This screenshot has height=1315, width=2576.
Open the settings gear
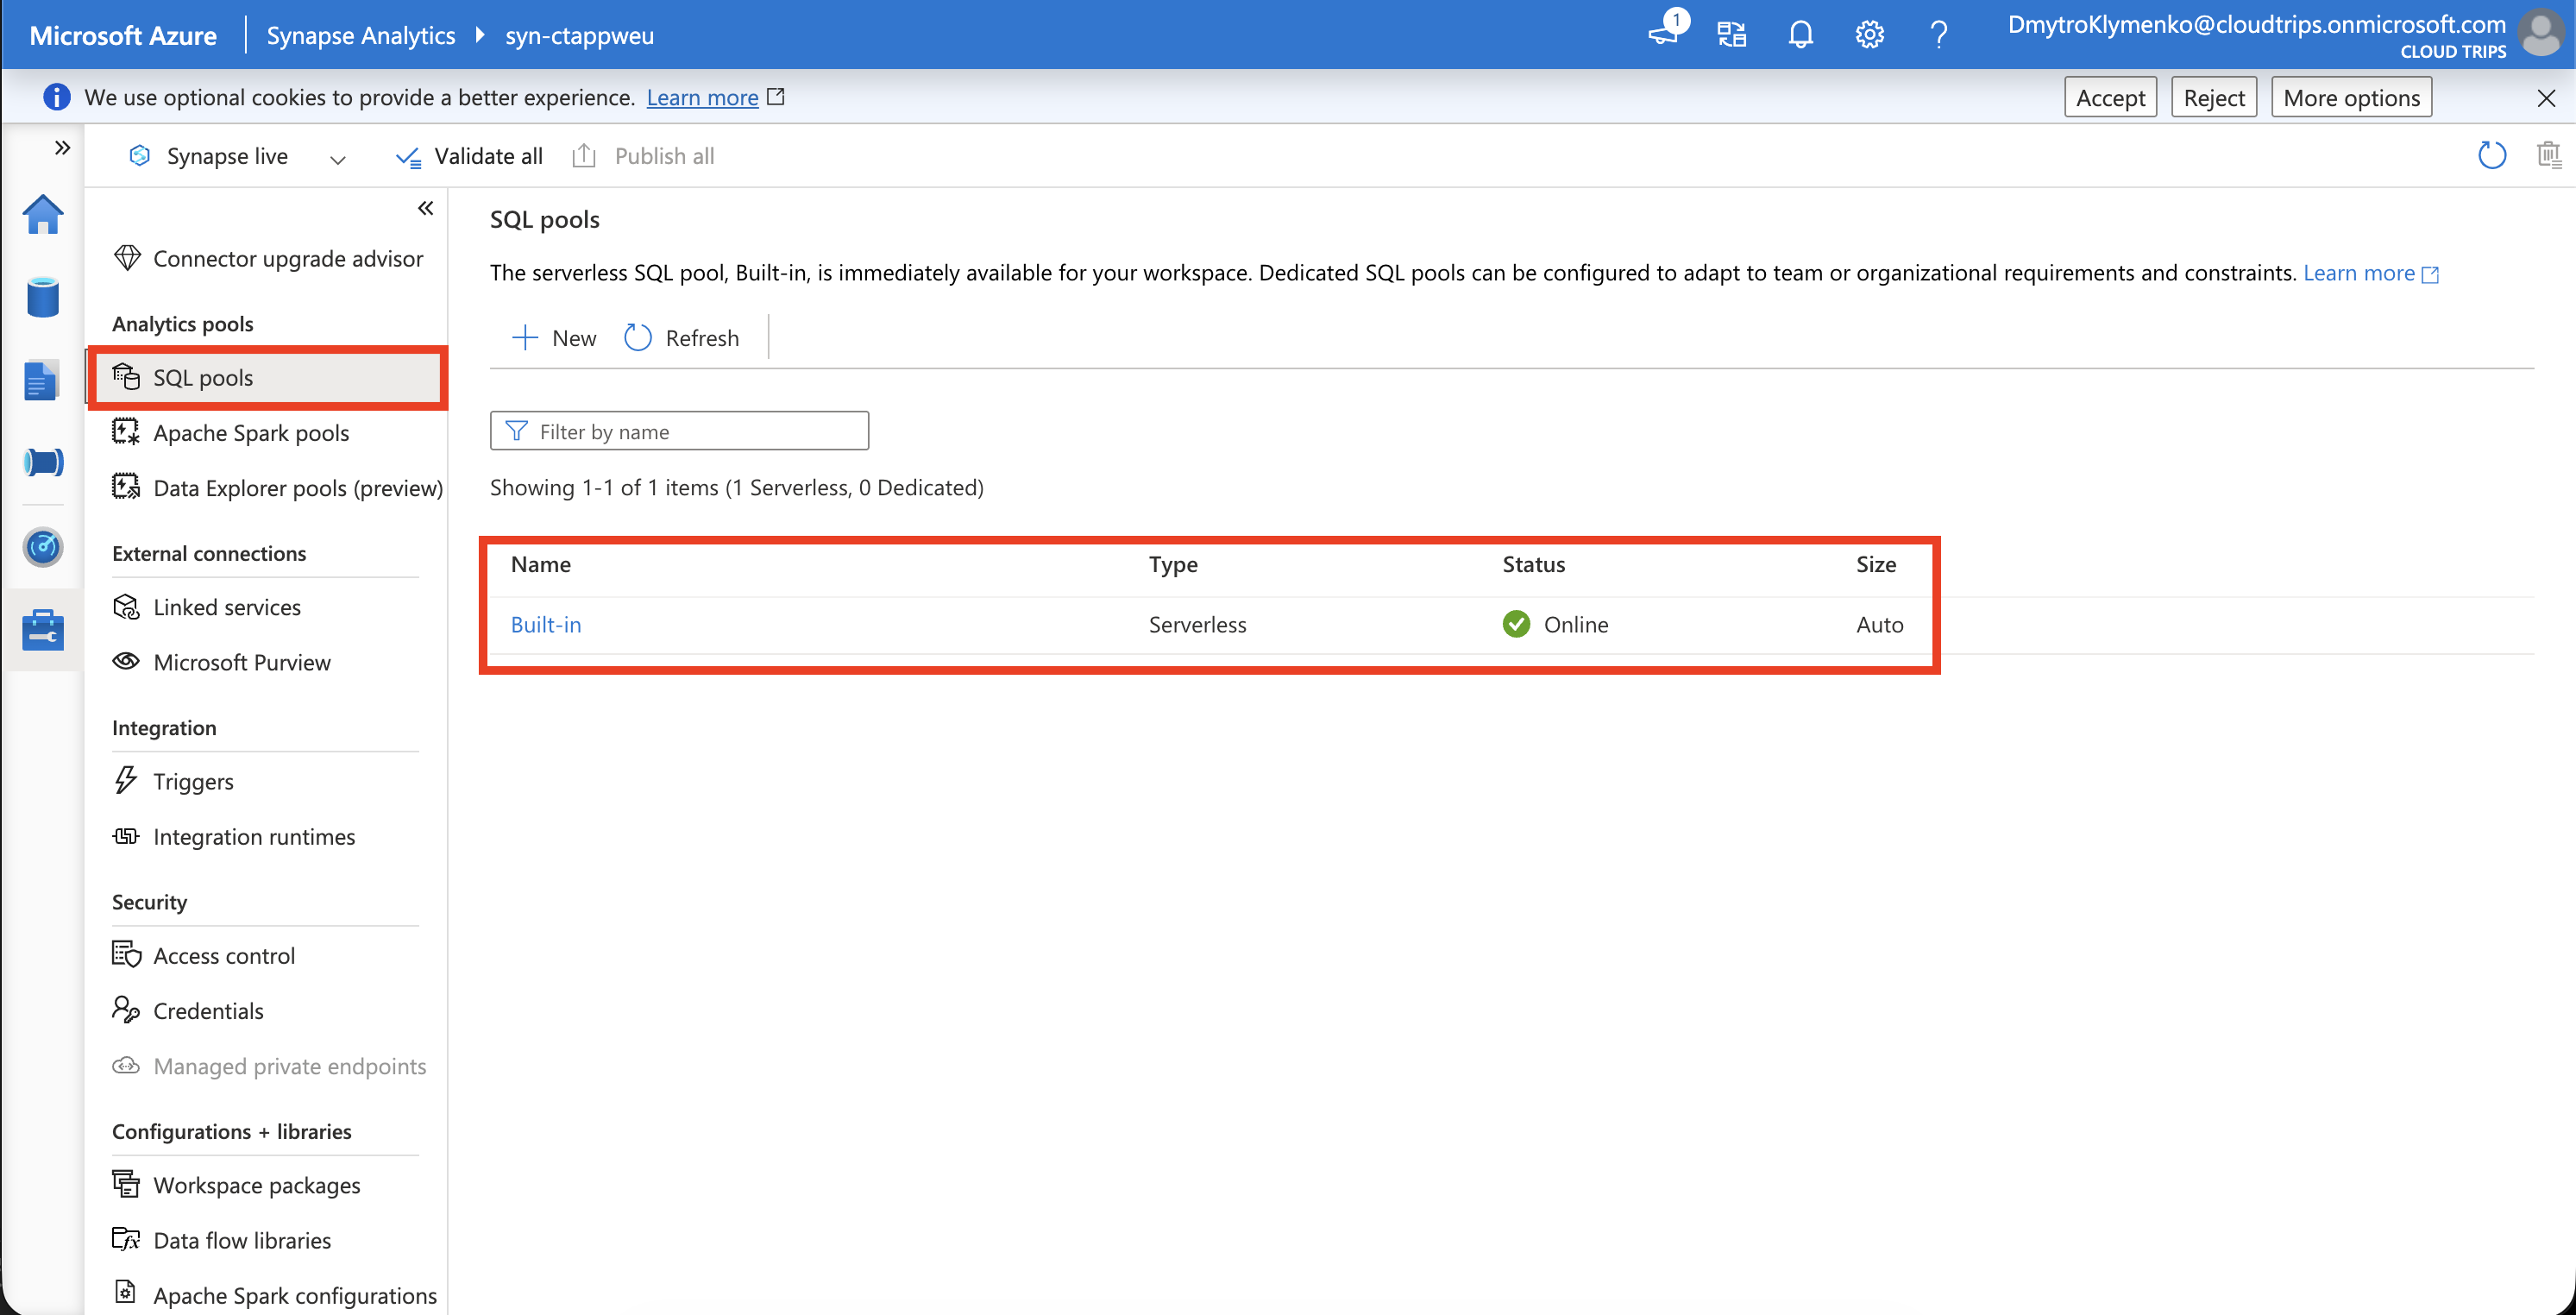pyautogui.click(x=1869, y=35)
